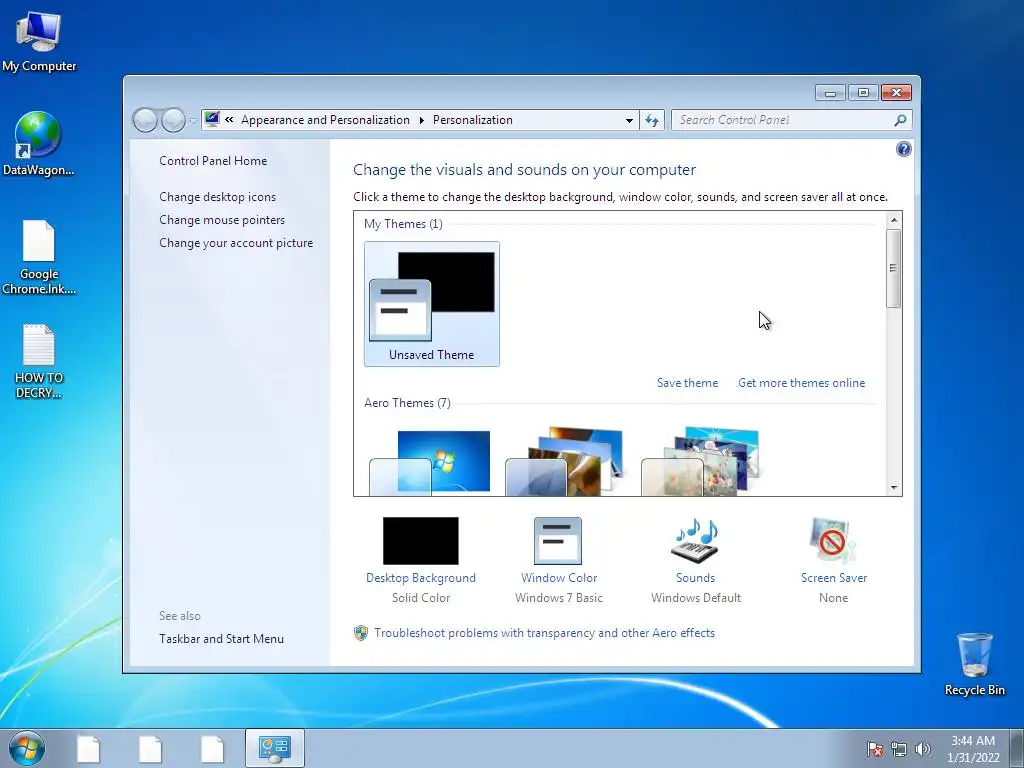The height and width of the screenshot is (768, 1024).
Task: Open the second blank-file taskbar item
Action: point(150,748)
